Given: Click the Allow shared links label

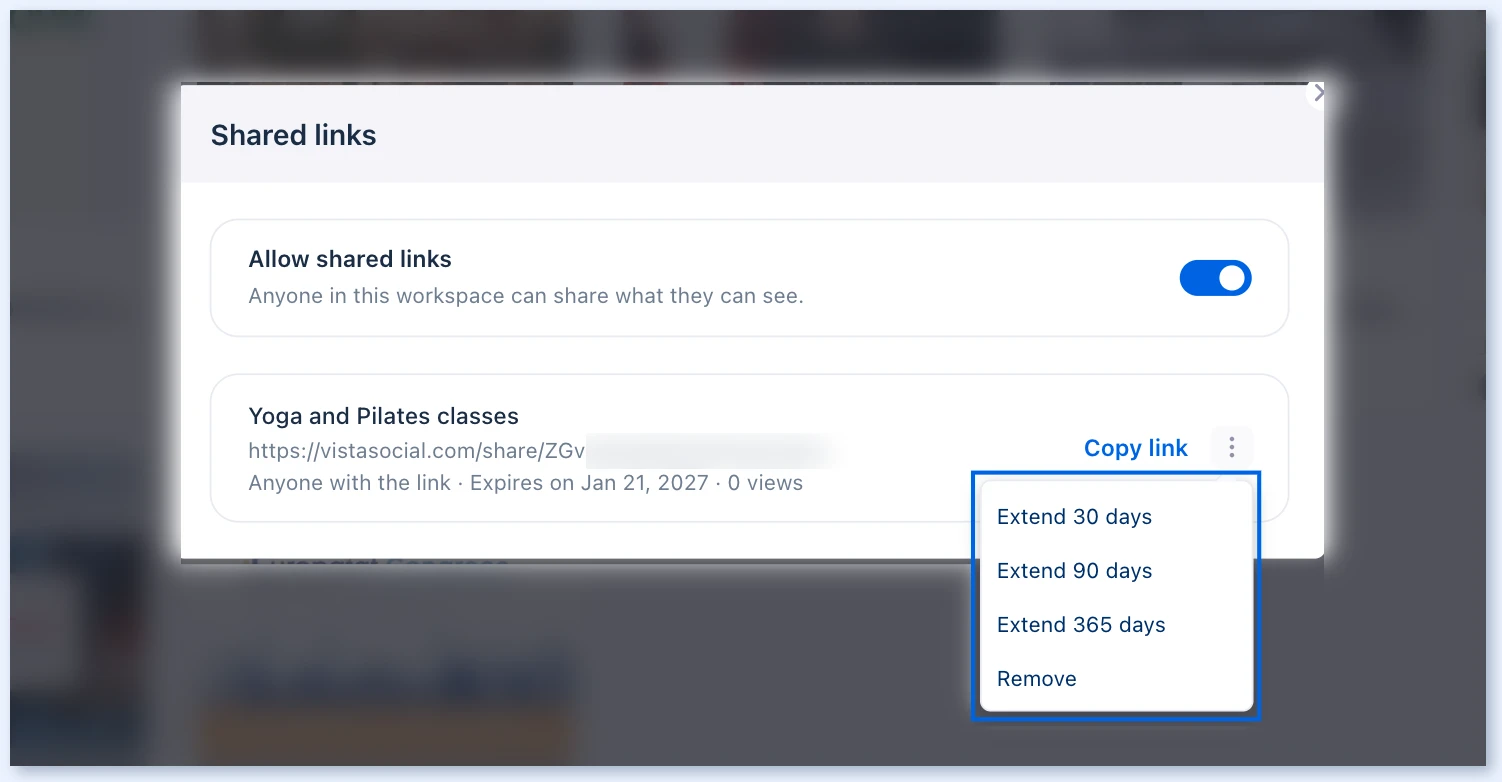Looking at the screenshot, I should [350, 259].
